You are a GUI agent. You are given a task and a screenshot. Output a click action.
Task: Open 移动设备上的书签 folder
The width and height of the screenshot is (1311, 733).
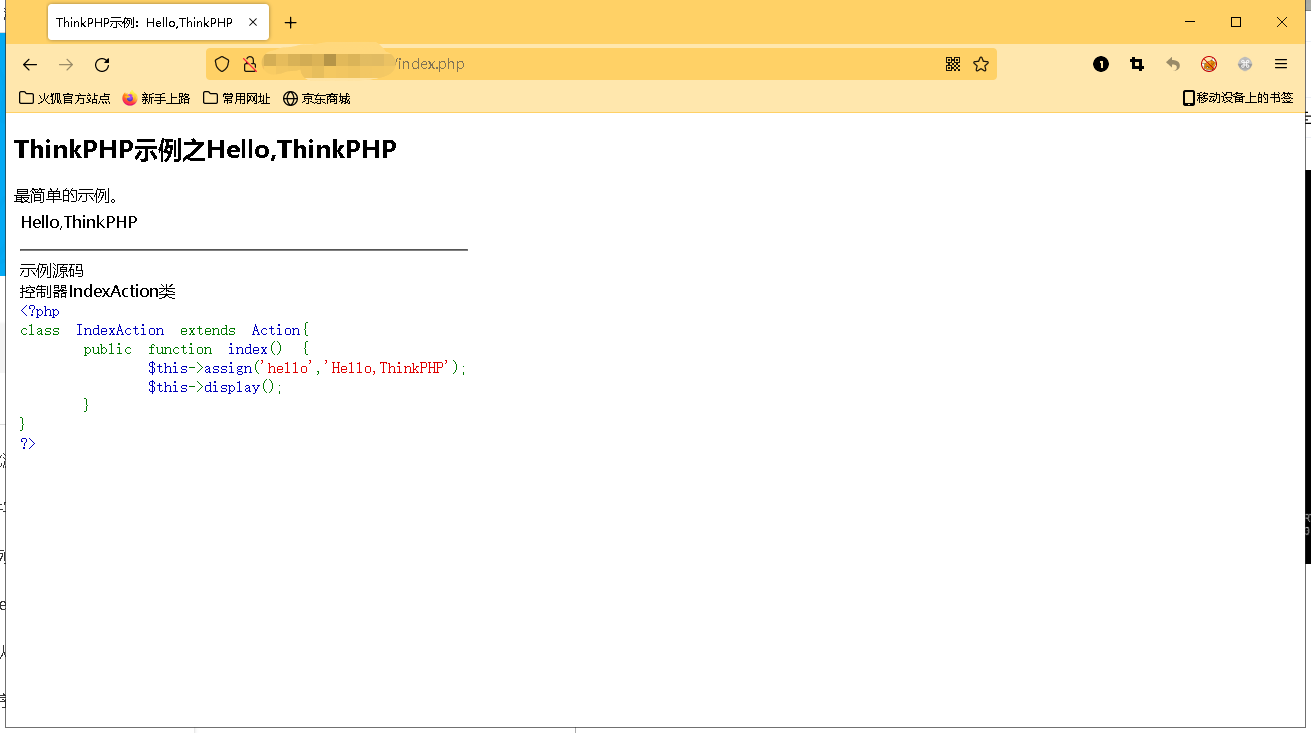click(1238, 98)
